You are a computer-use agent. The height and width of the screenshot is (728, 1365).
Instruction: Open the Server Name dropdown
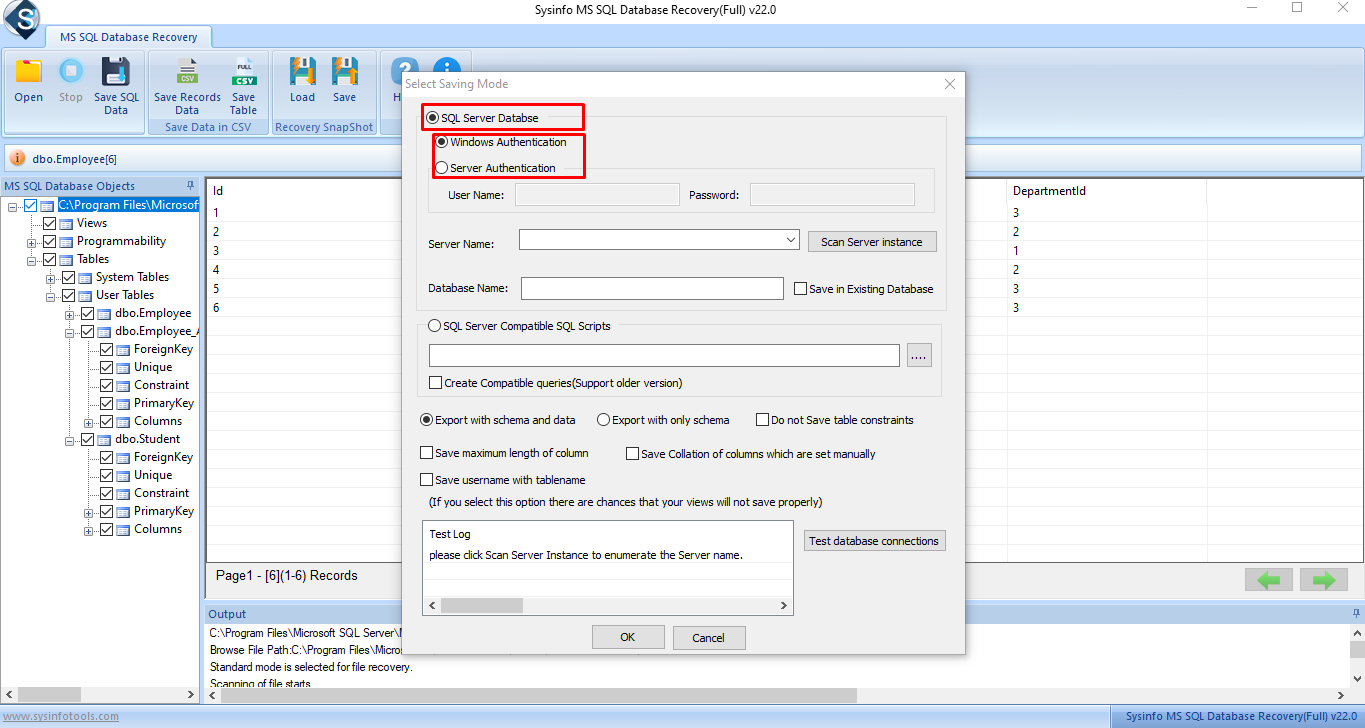pos(791,240)
